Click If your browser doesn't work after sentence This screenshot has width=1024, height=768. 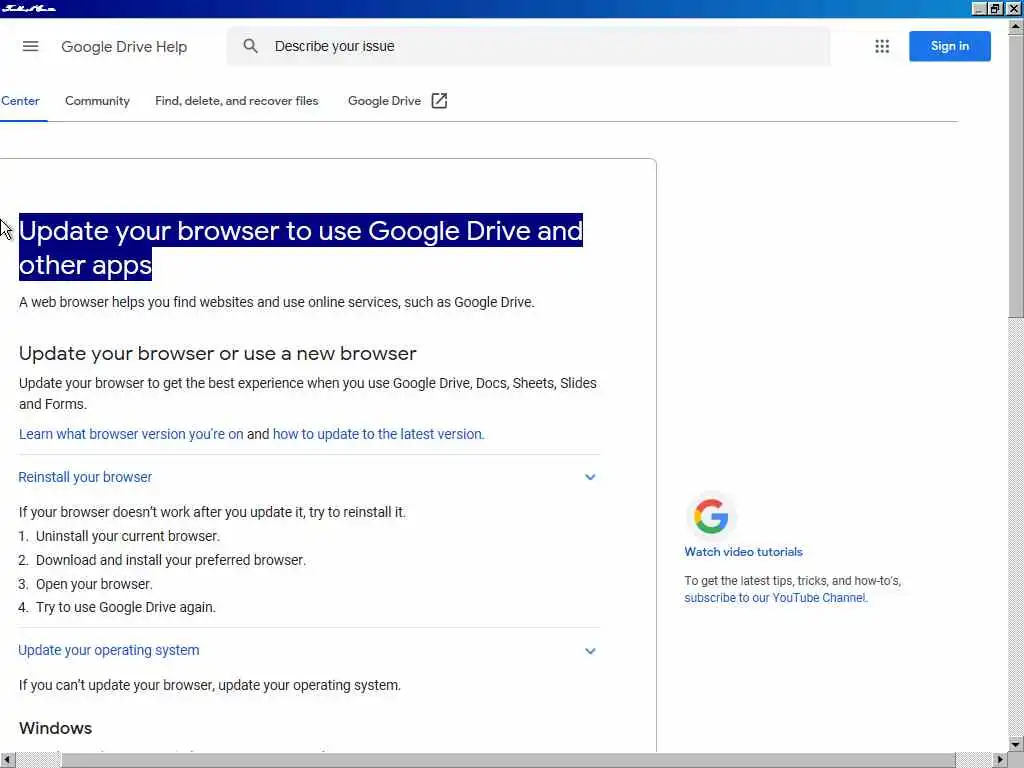tap(212, 512)
